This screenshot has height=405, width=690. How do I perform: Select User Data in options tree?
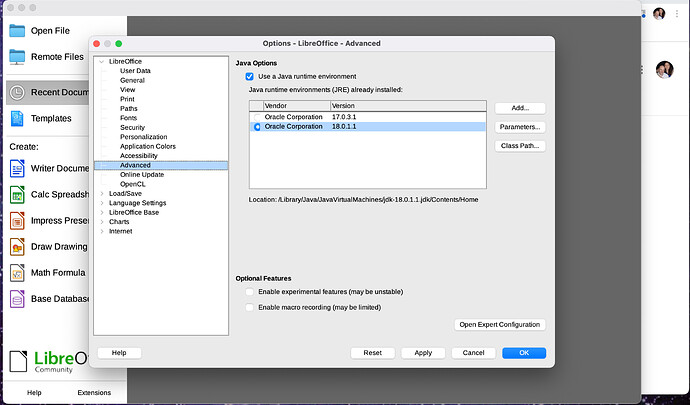tap(135, 71)
